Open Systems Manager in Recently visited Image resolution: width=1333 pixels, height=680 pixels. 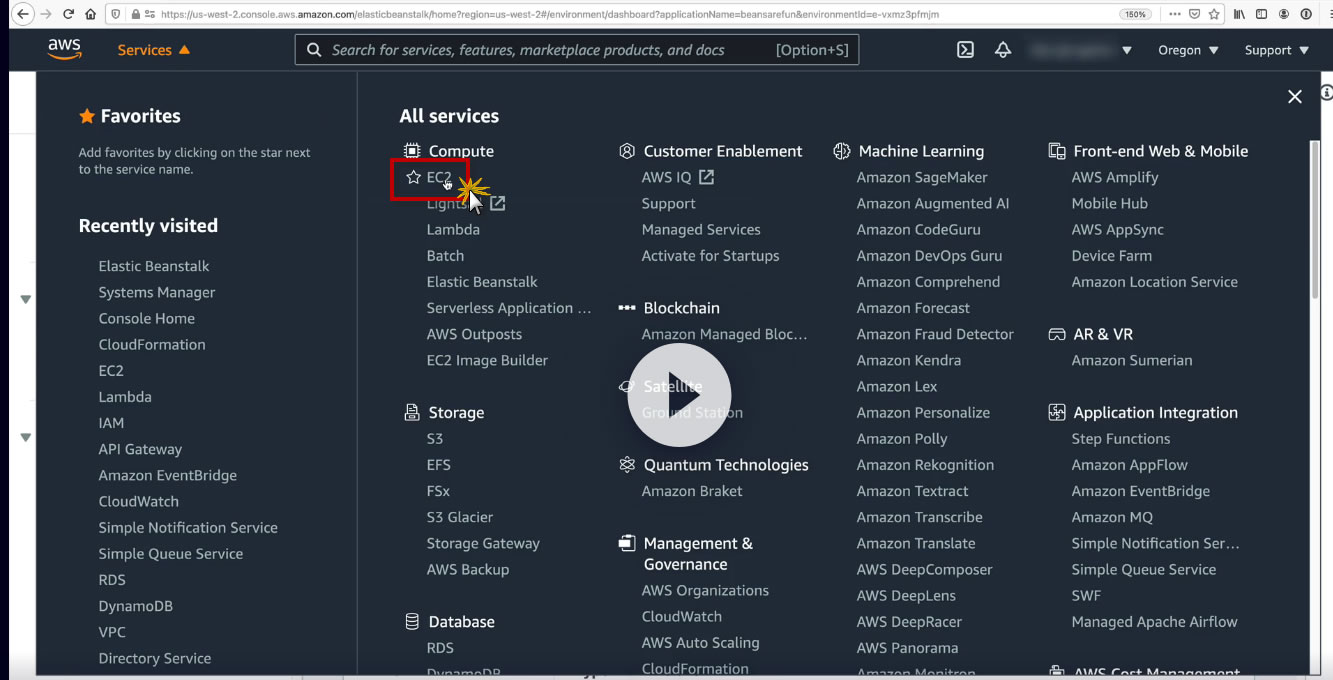(x=157, y=292)
